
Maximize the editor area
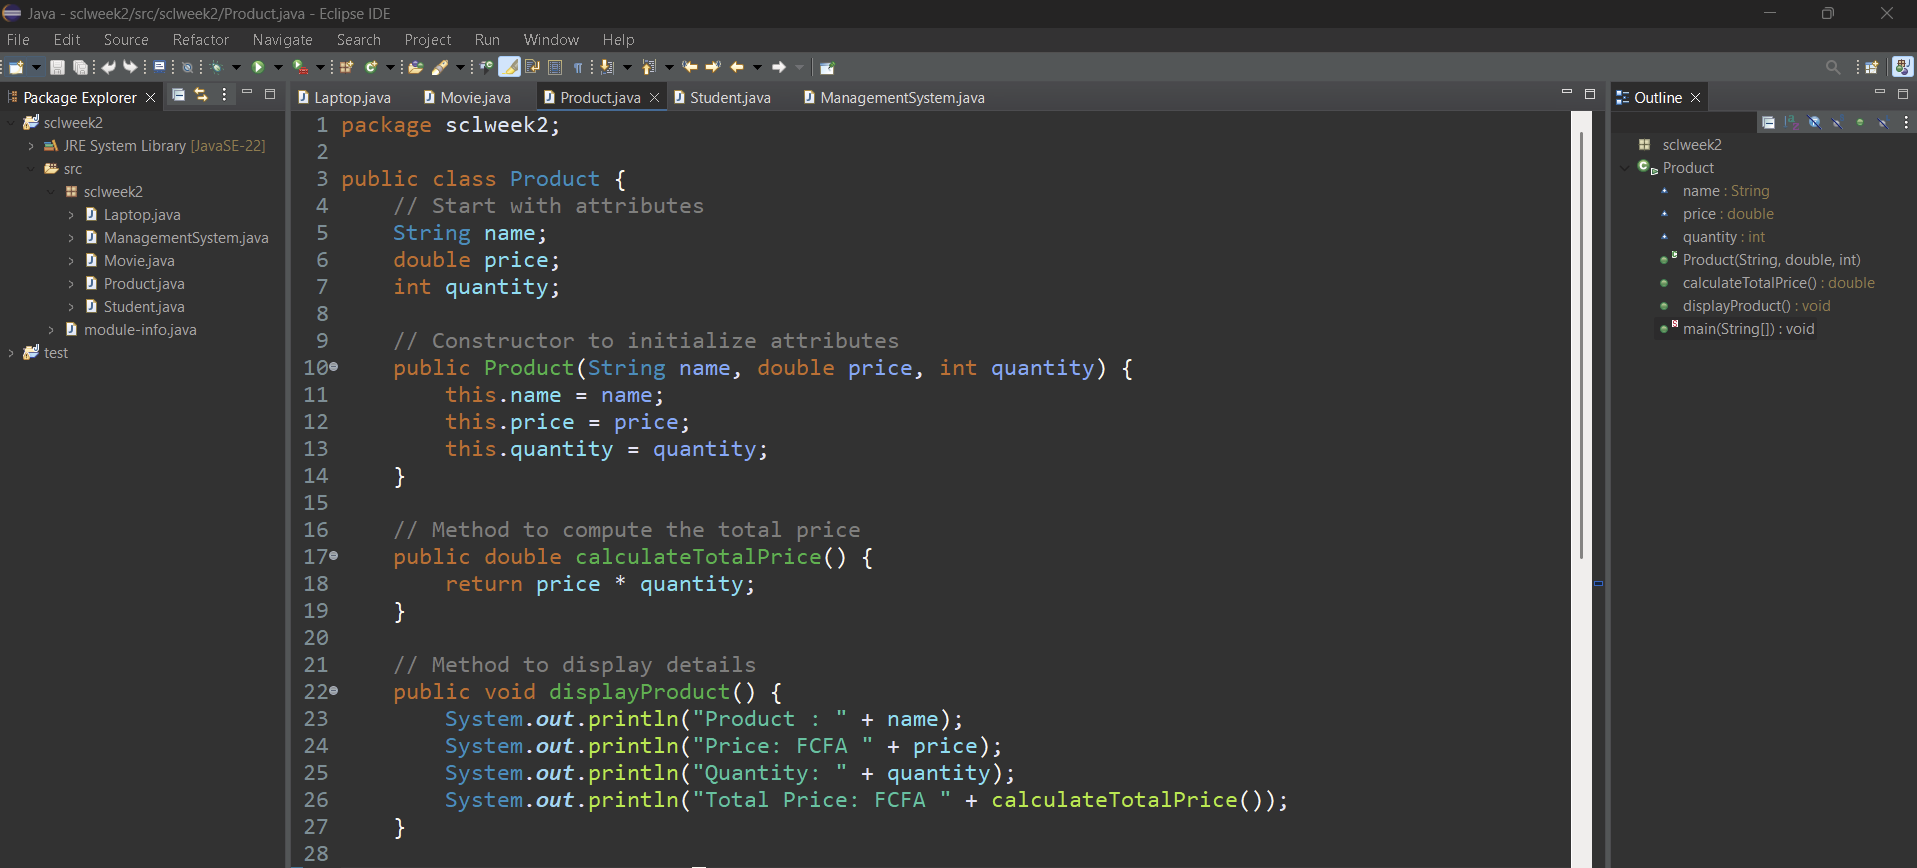[x=1590, y=94]
